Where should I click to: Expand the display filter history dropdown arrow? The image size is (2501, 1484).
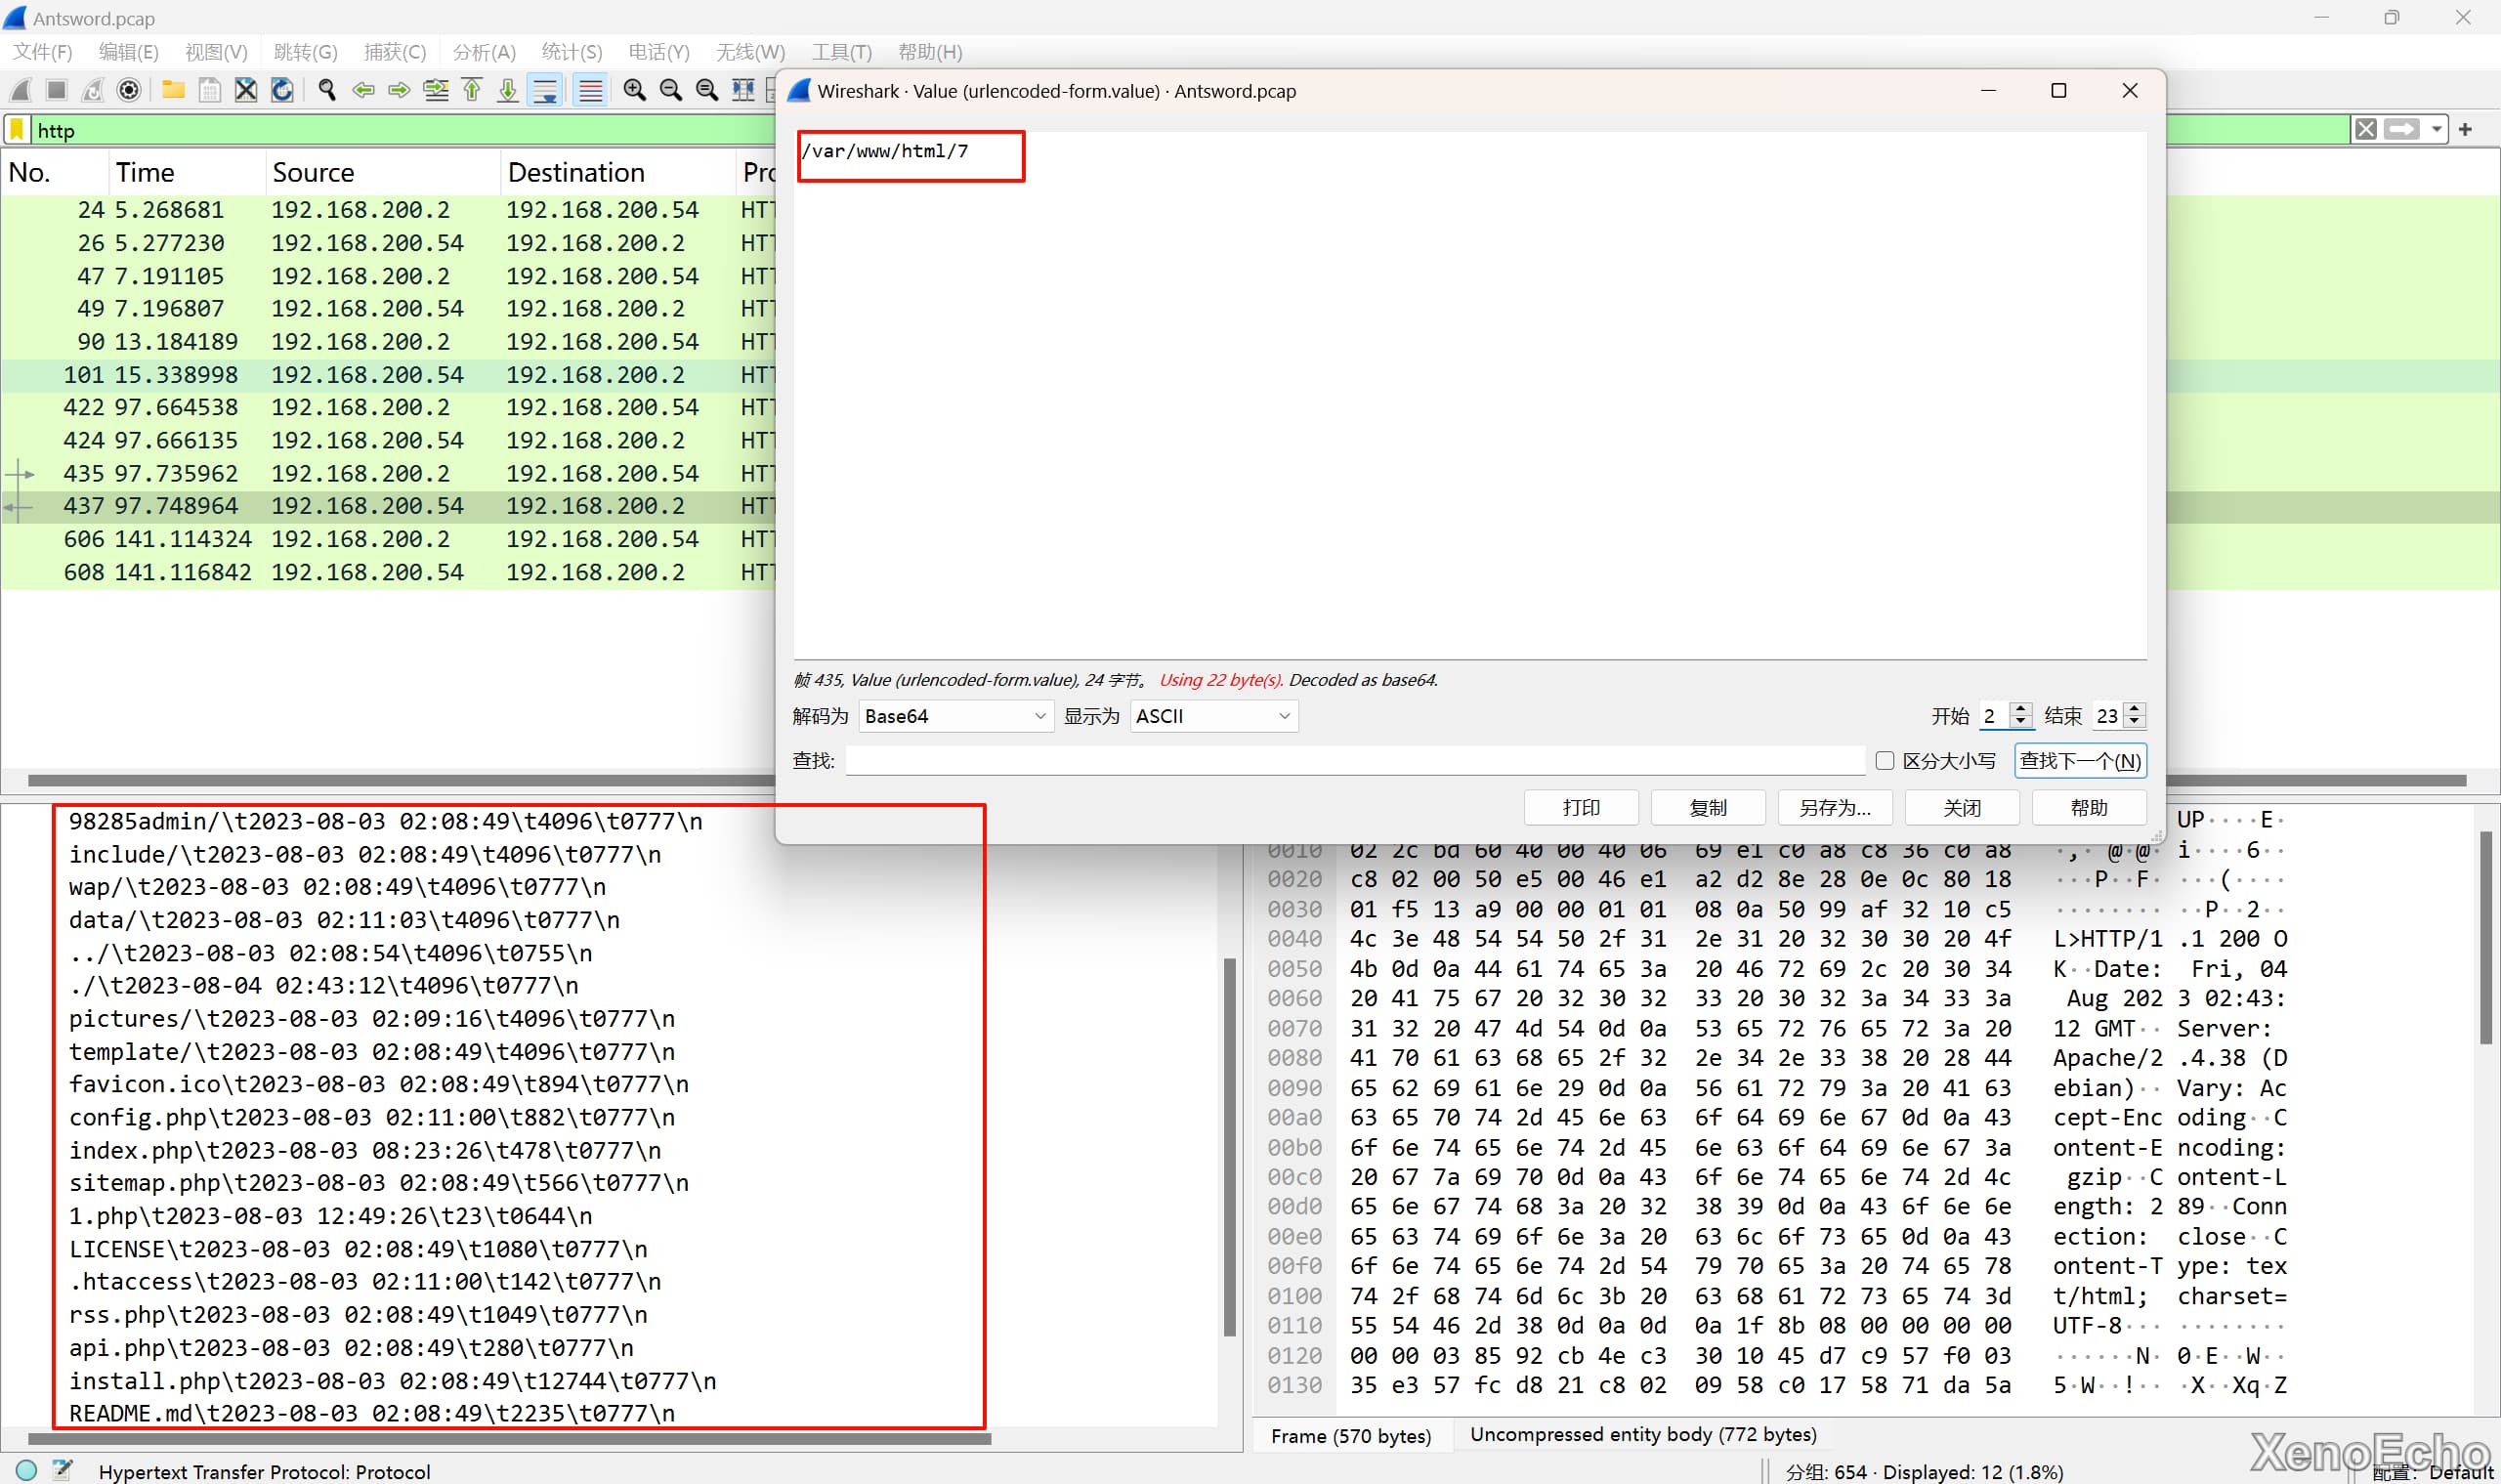click(x=2437, y=129)
